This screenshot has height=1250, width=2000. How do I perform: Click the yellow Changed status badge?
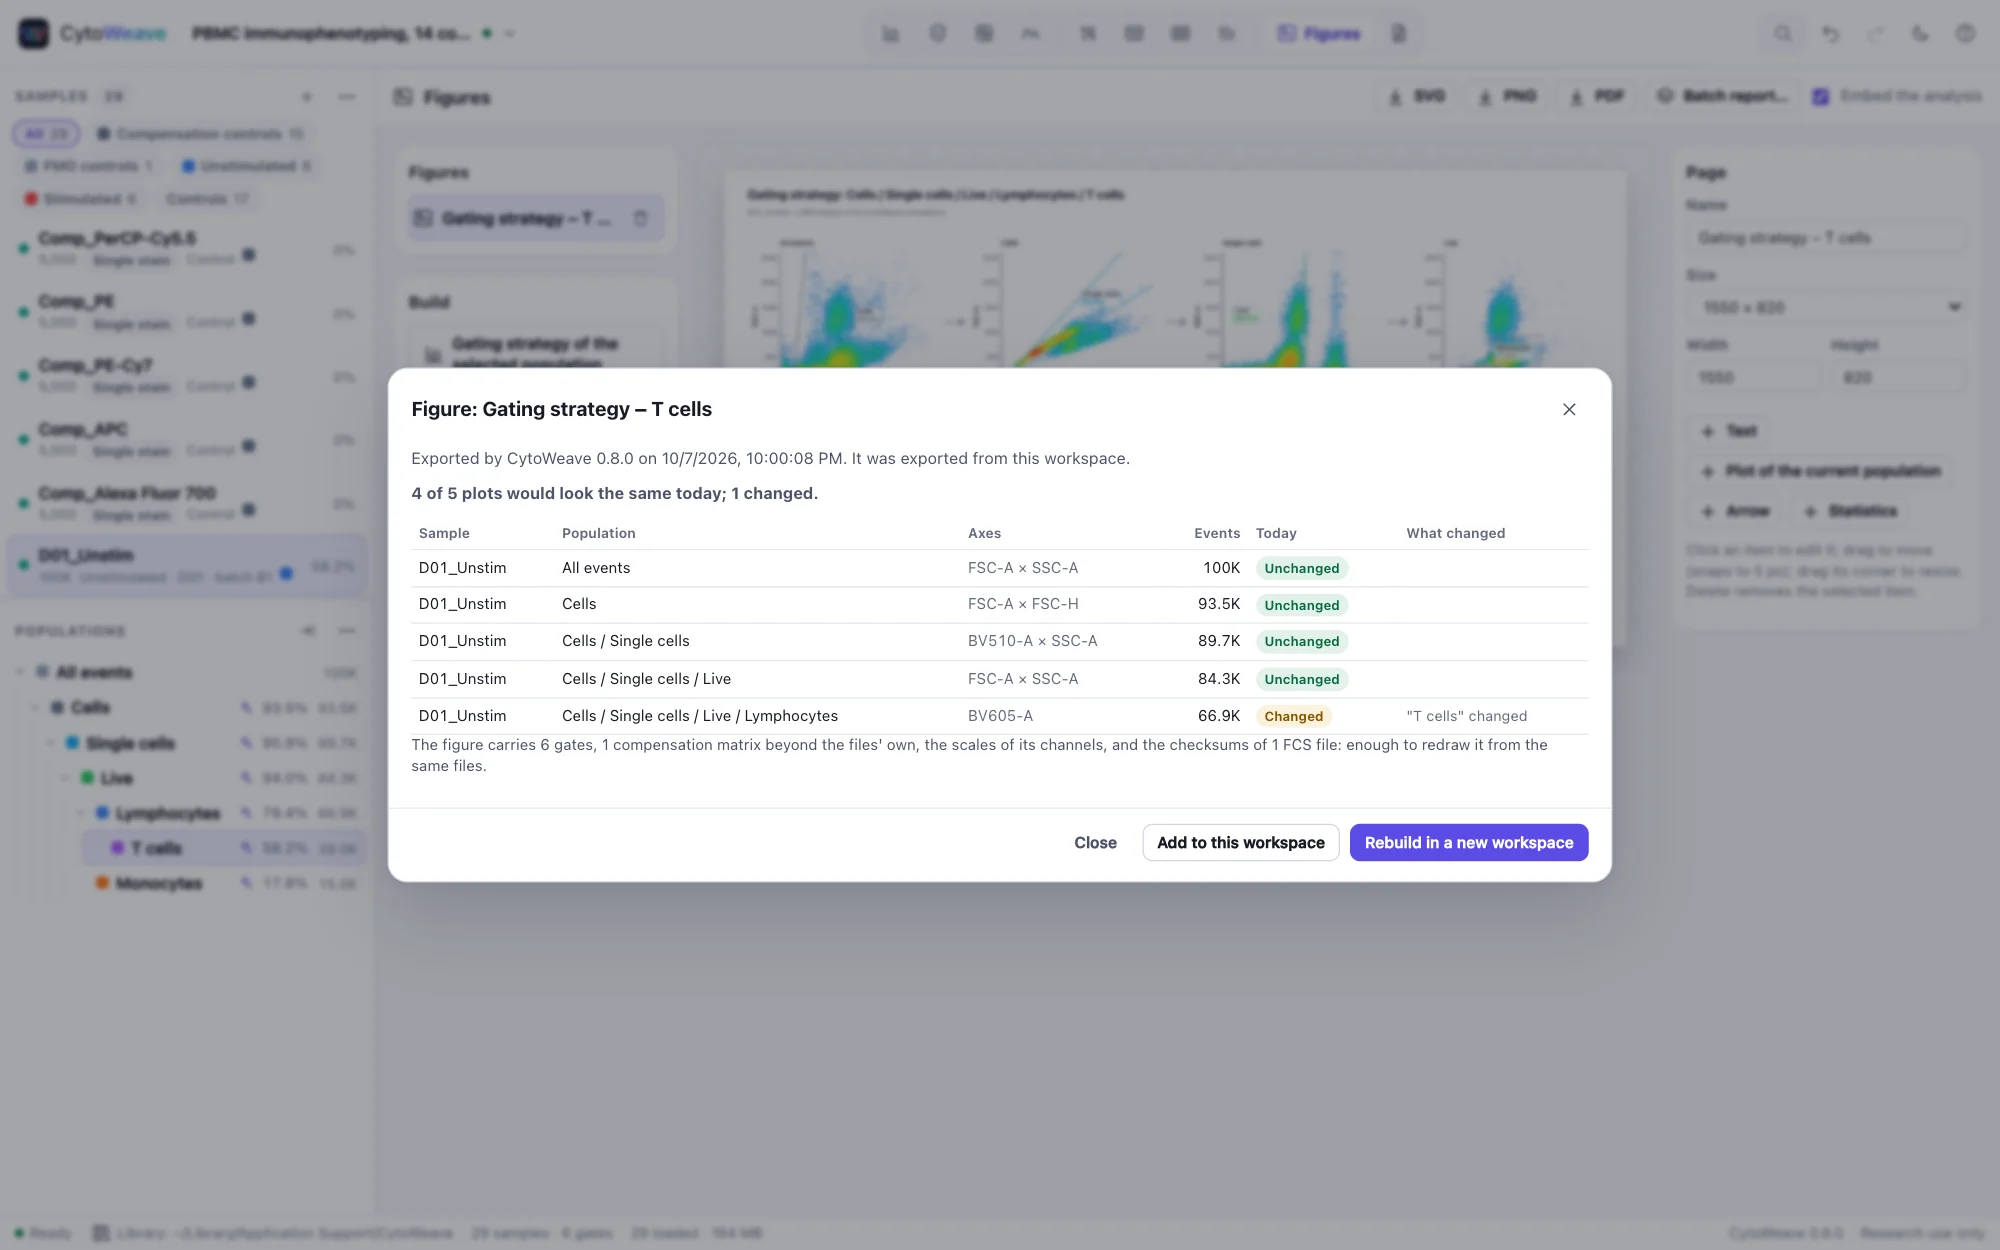coord(1293,716)
